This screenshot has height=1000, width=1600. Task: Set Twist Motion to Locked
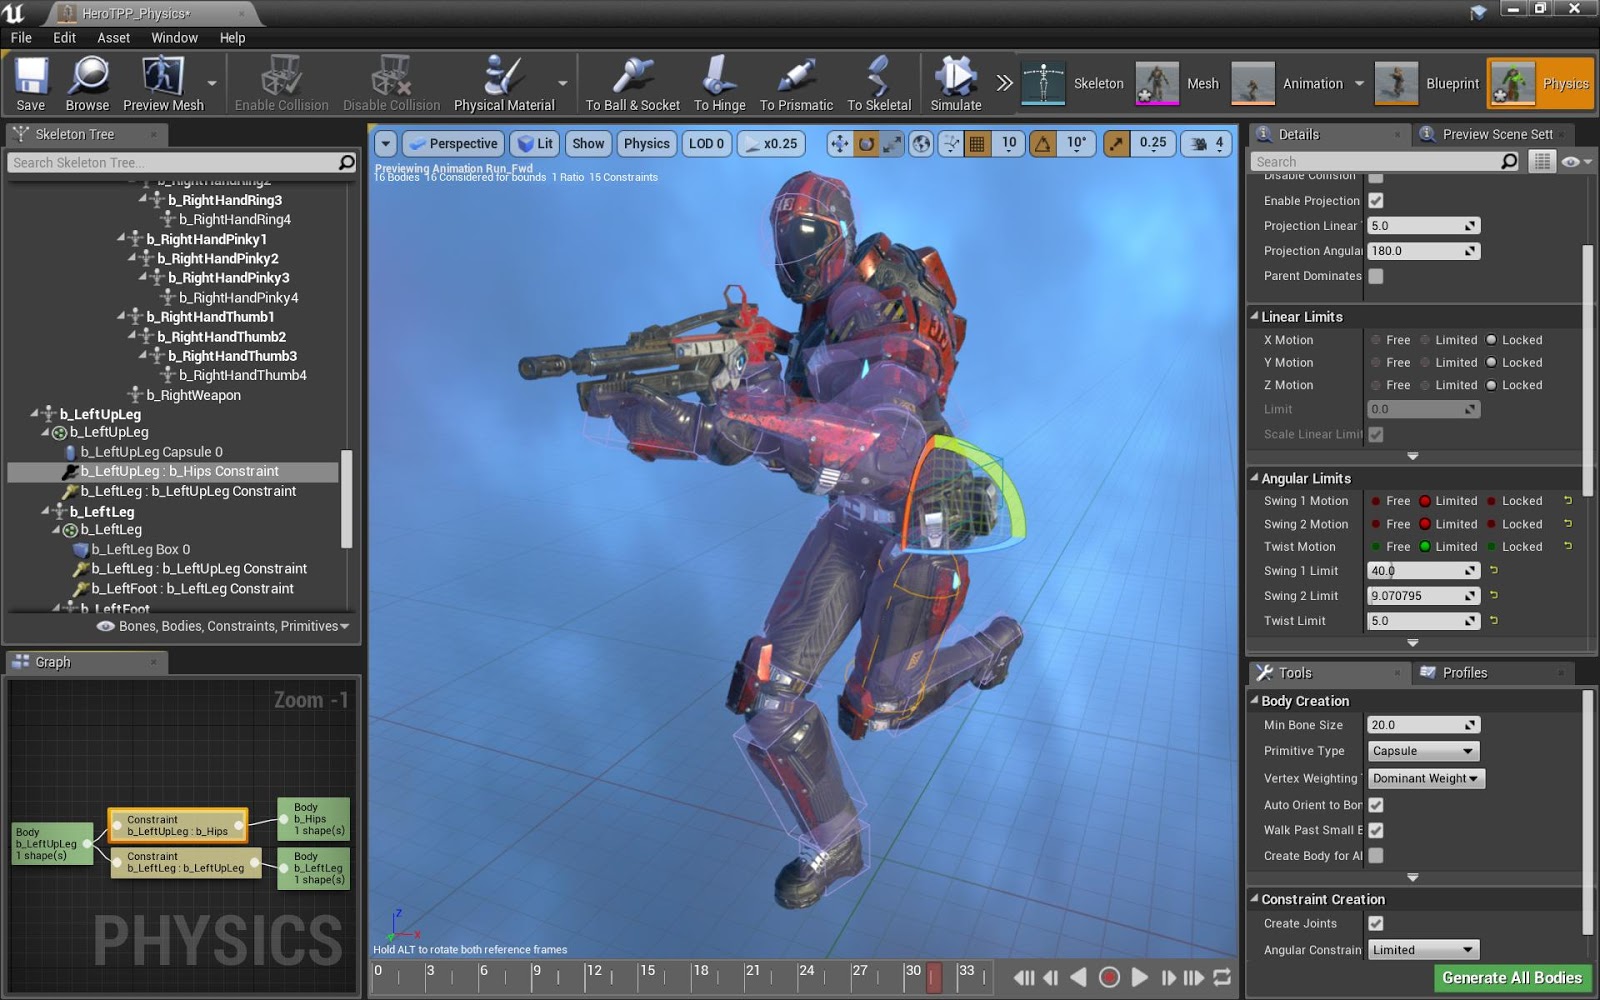pyautogui.click(x=1491, y=547)
